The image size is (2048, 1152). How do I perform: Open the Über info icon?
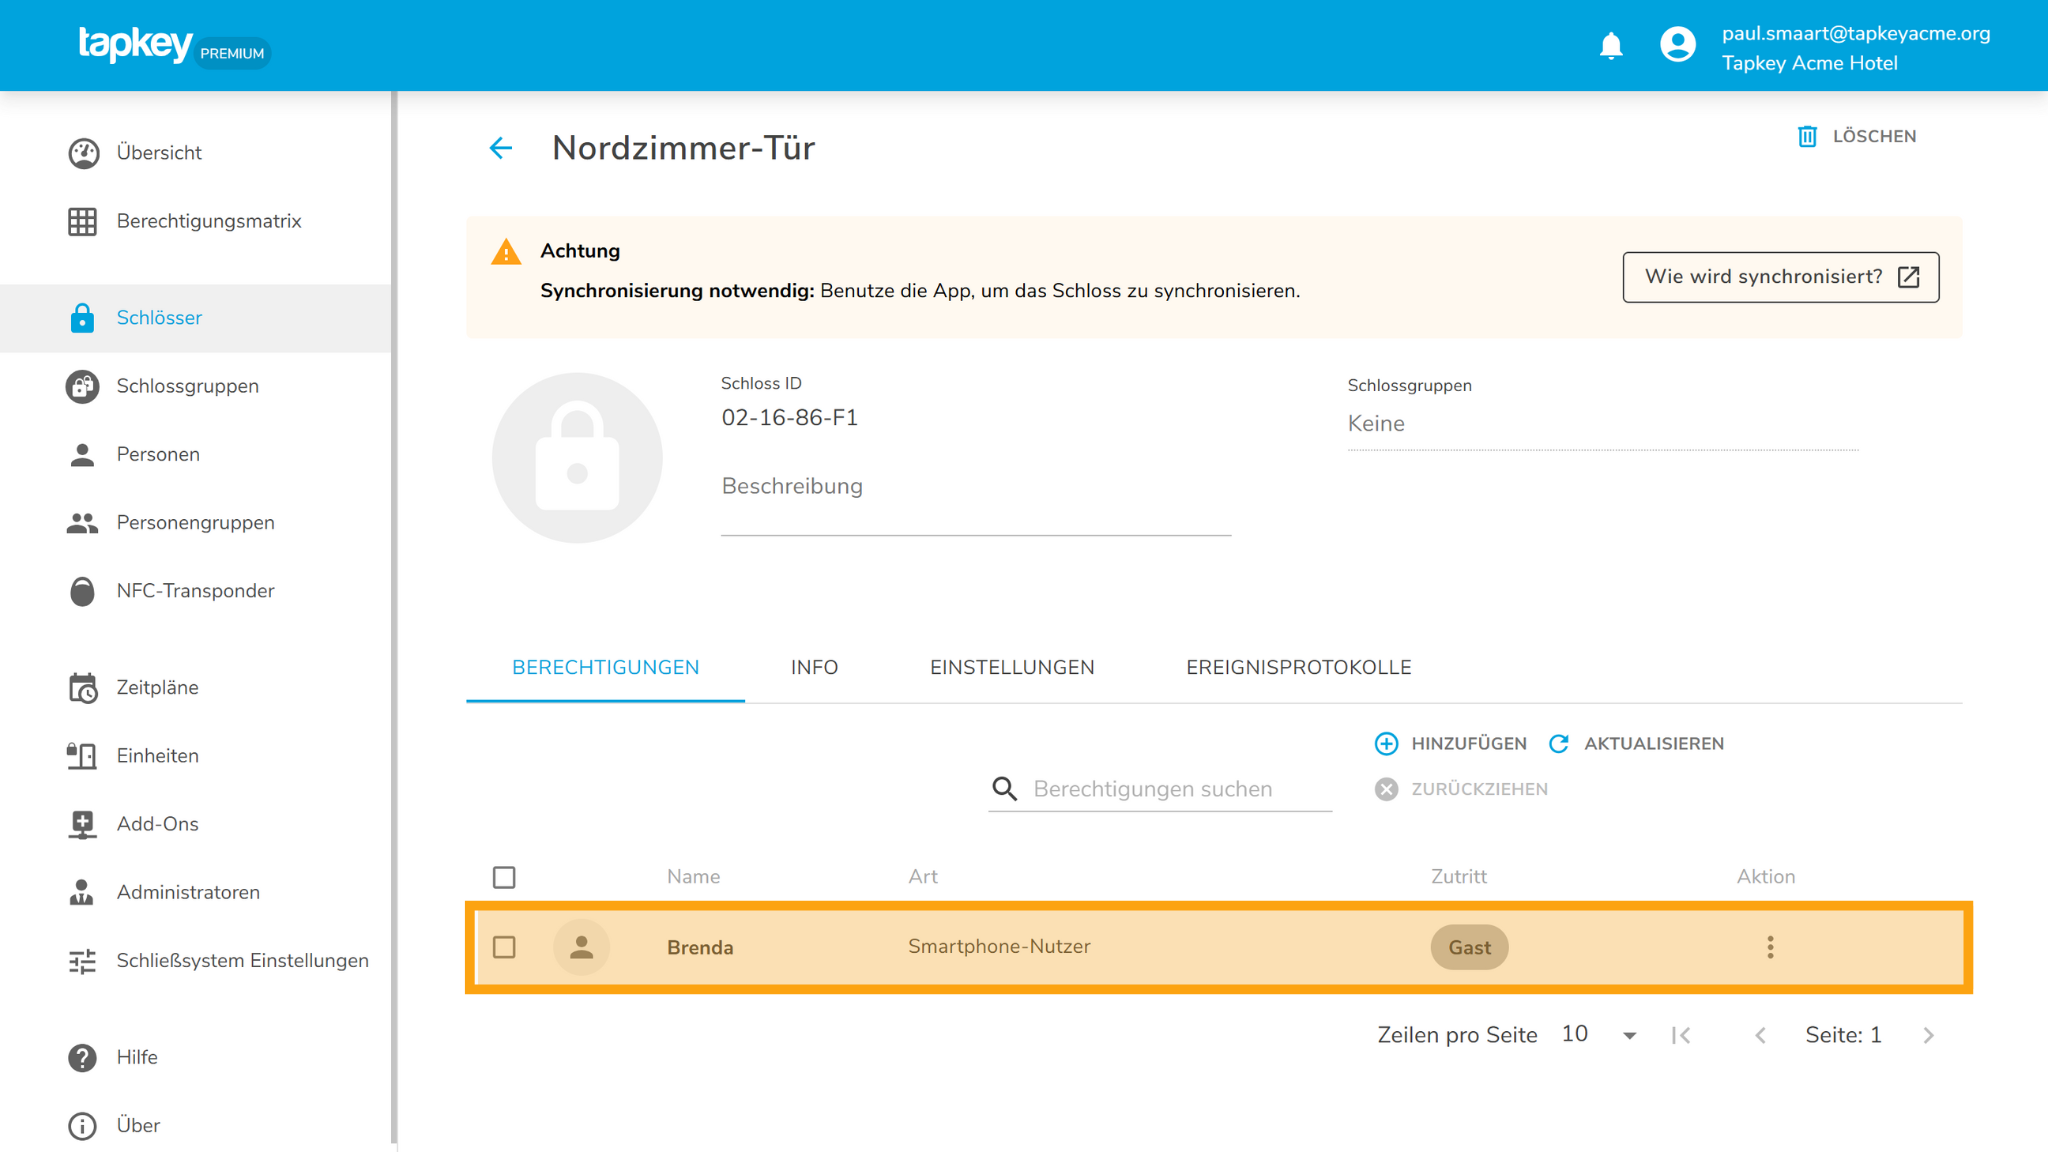(83, 1126)
